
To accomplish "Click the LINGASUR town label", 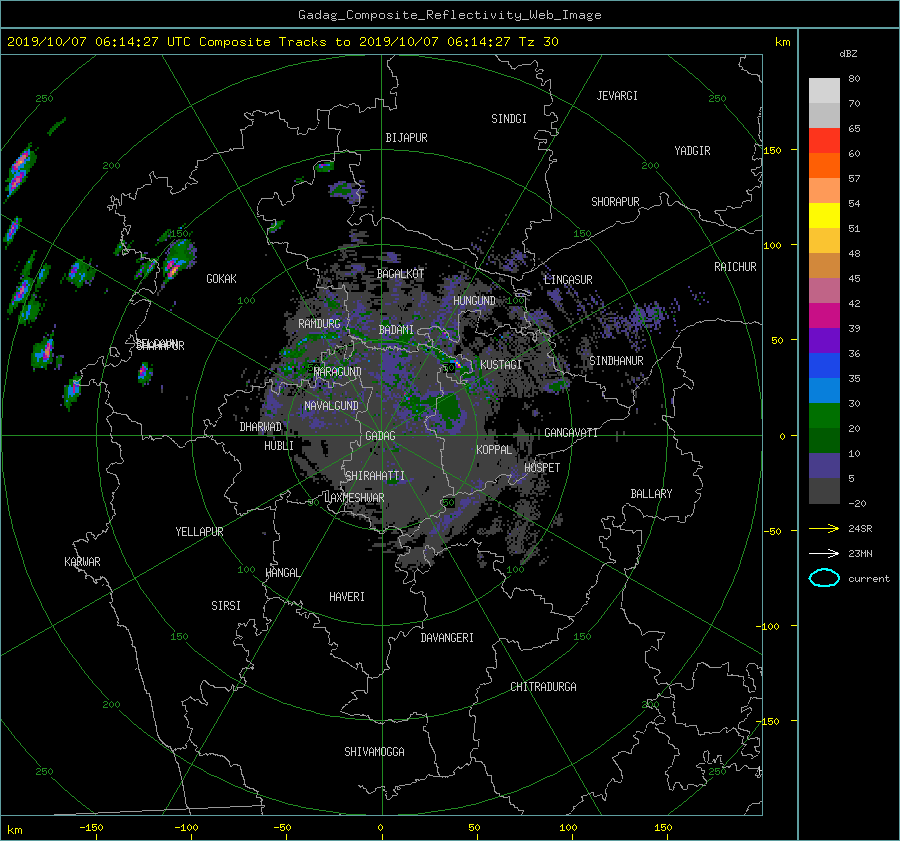I will click(568, 280).
